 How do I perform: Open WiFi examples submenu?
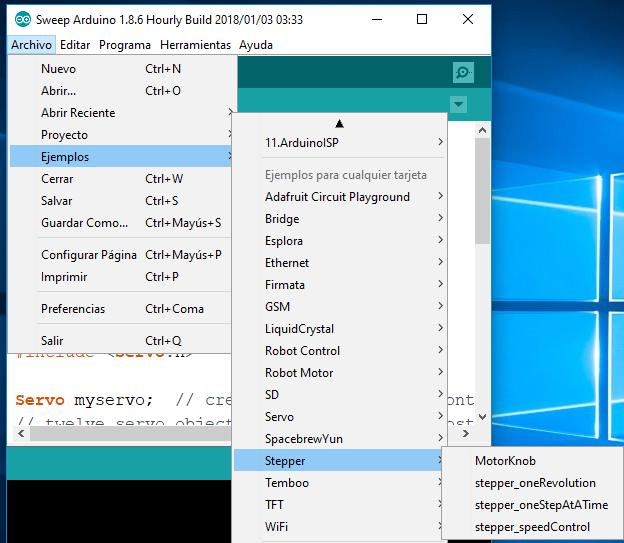337,527
